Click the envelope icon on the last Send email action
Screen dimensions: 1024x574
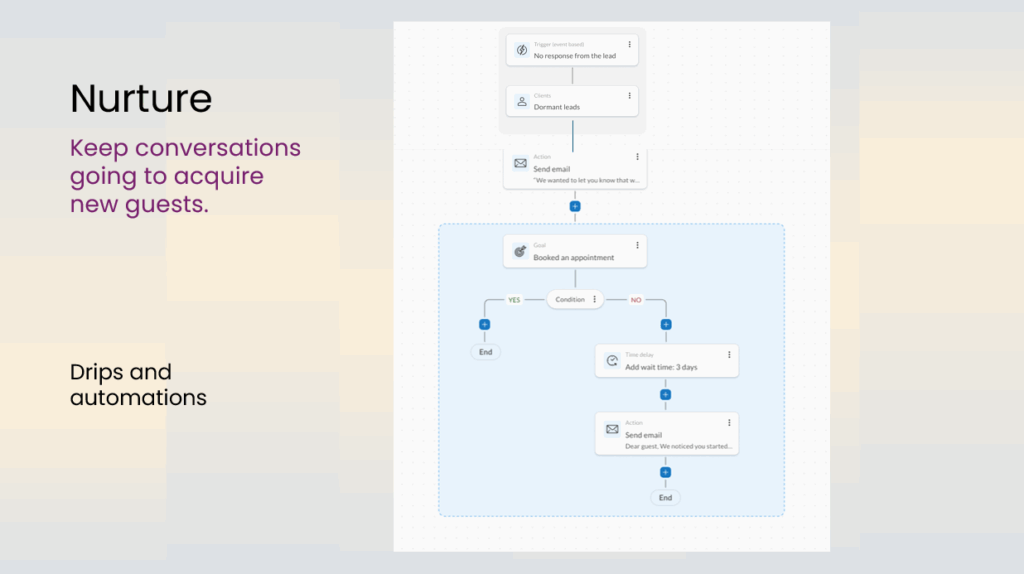[612, 429]
